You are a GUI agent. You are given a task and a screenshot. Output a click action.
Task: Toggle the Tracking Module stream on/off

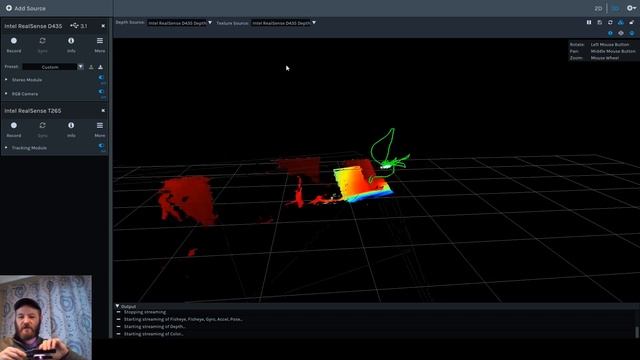point(101,146)
